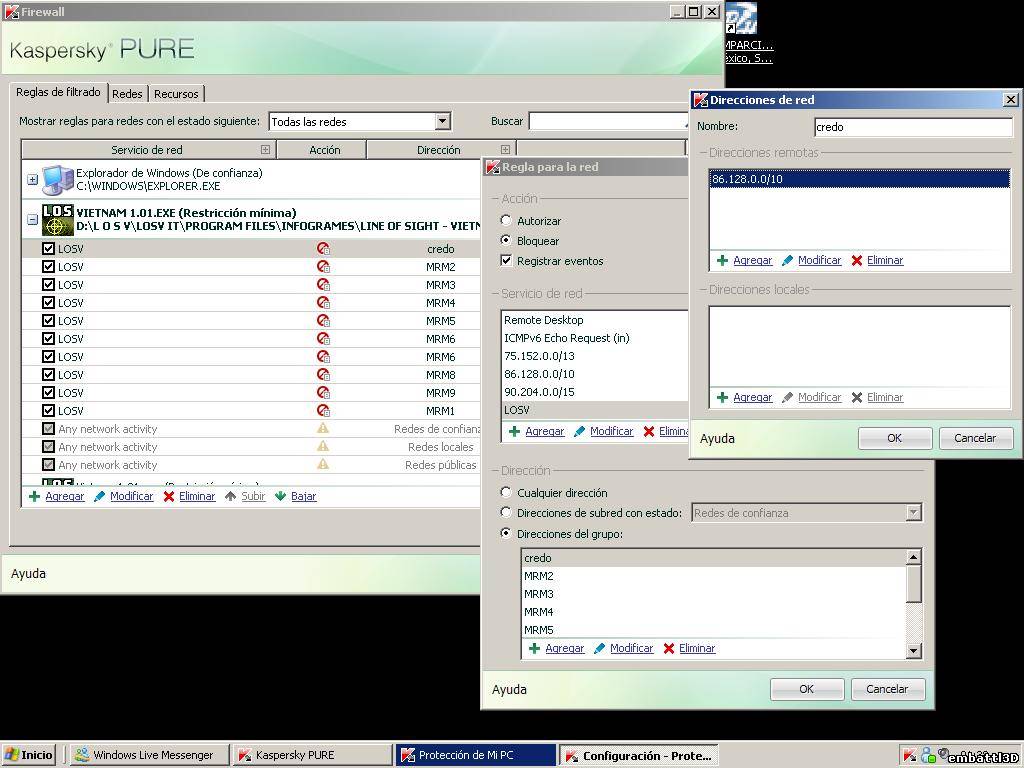Viewport: 1024px width, 768px height.
Task: Open the Redes de confianza subnet status dropdown
Action: pyautogui.click(x=914, y=513)
